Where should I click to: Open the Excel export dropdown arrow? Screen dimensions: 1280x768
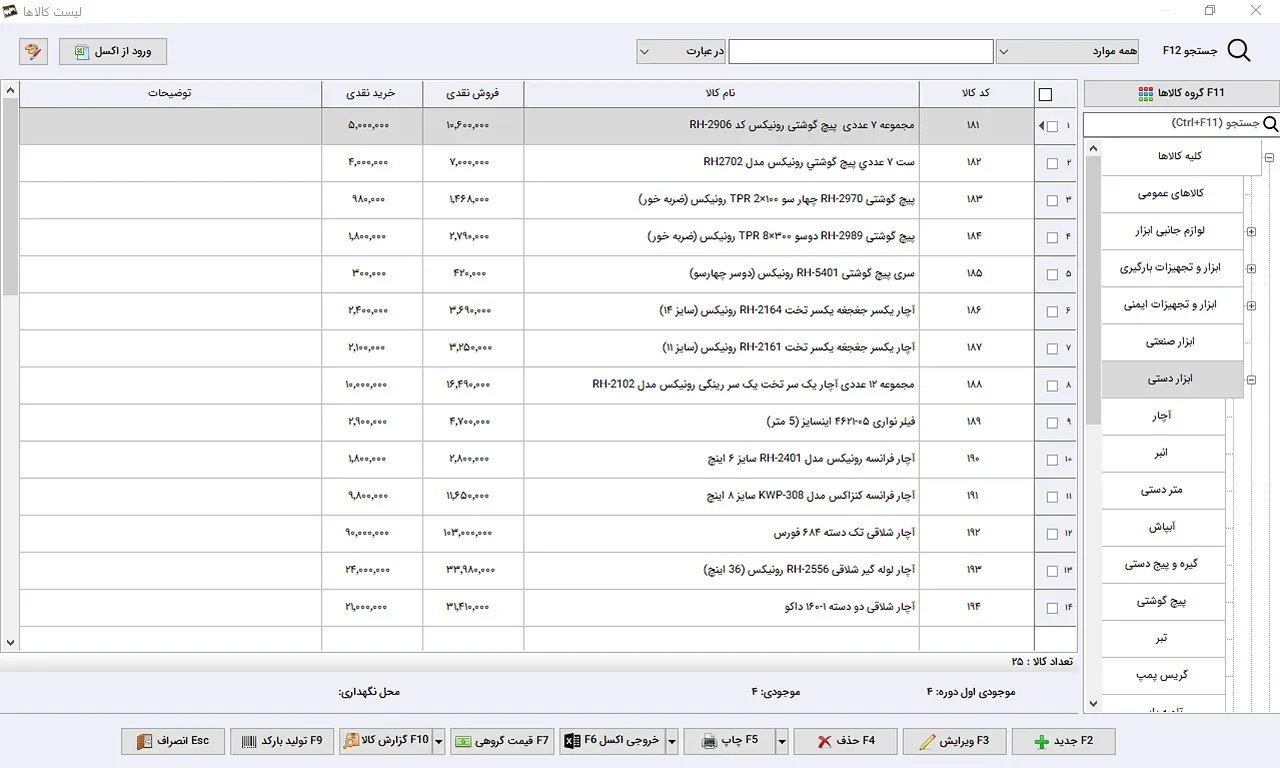click(672, 741)
